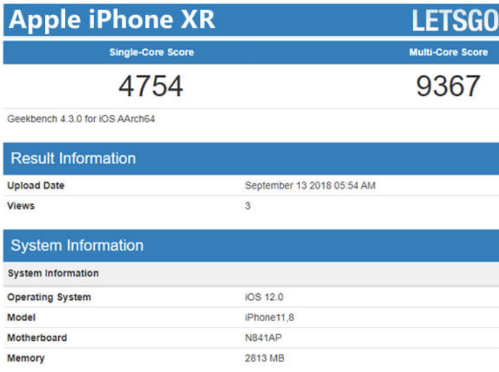The width and height of the screenshot is (499, 372).
Task: Click the 'iOS 12.0' value
Action: click(x=264, y=297)
